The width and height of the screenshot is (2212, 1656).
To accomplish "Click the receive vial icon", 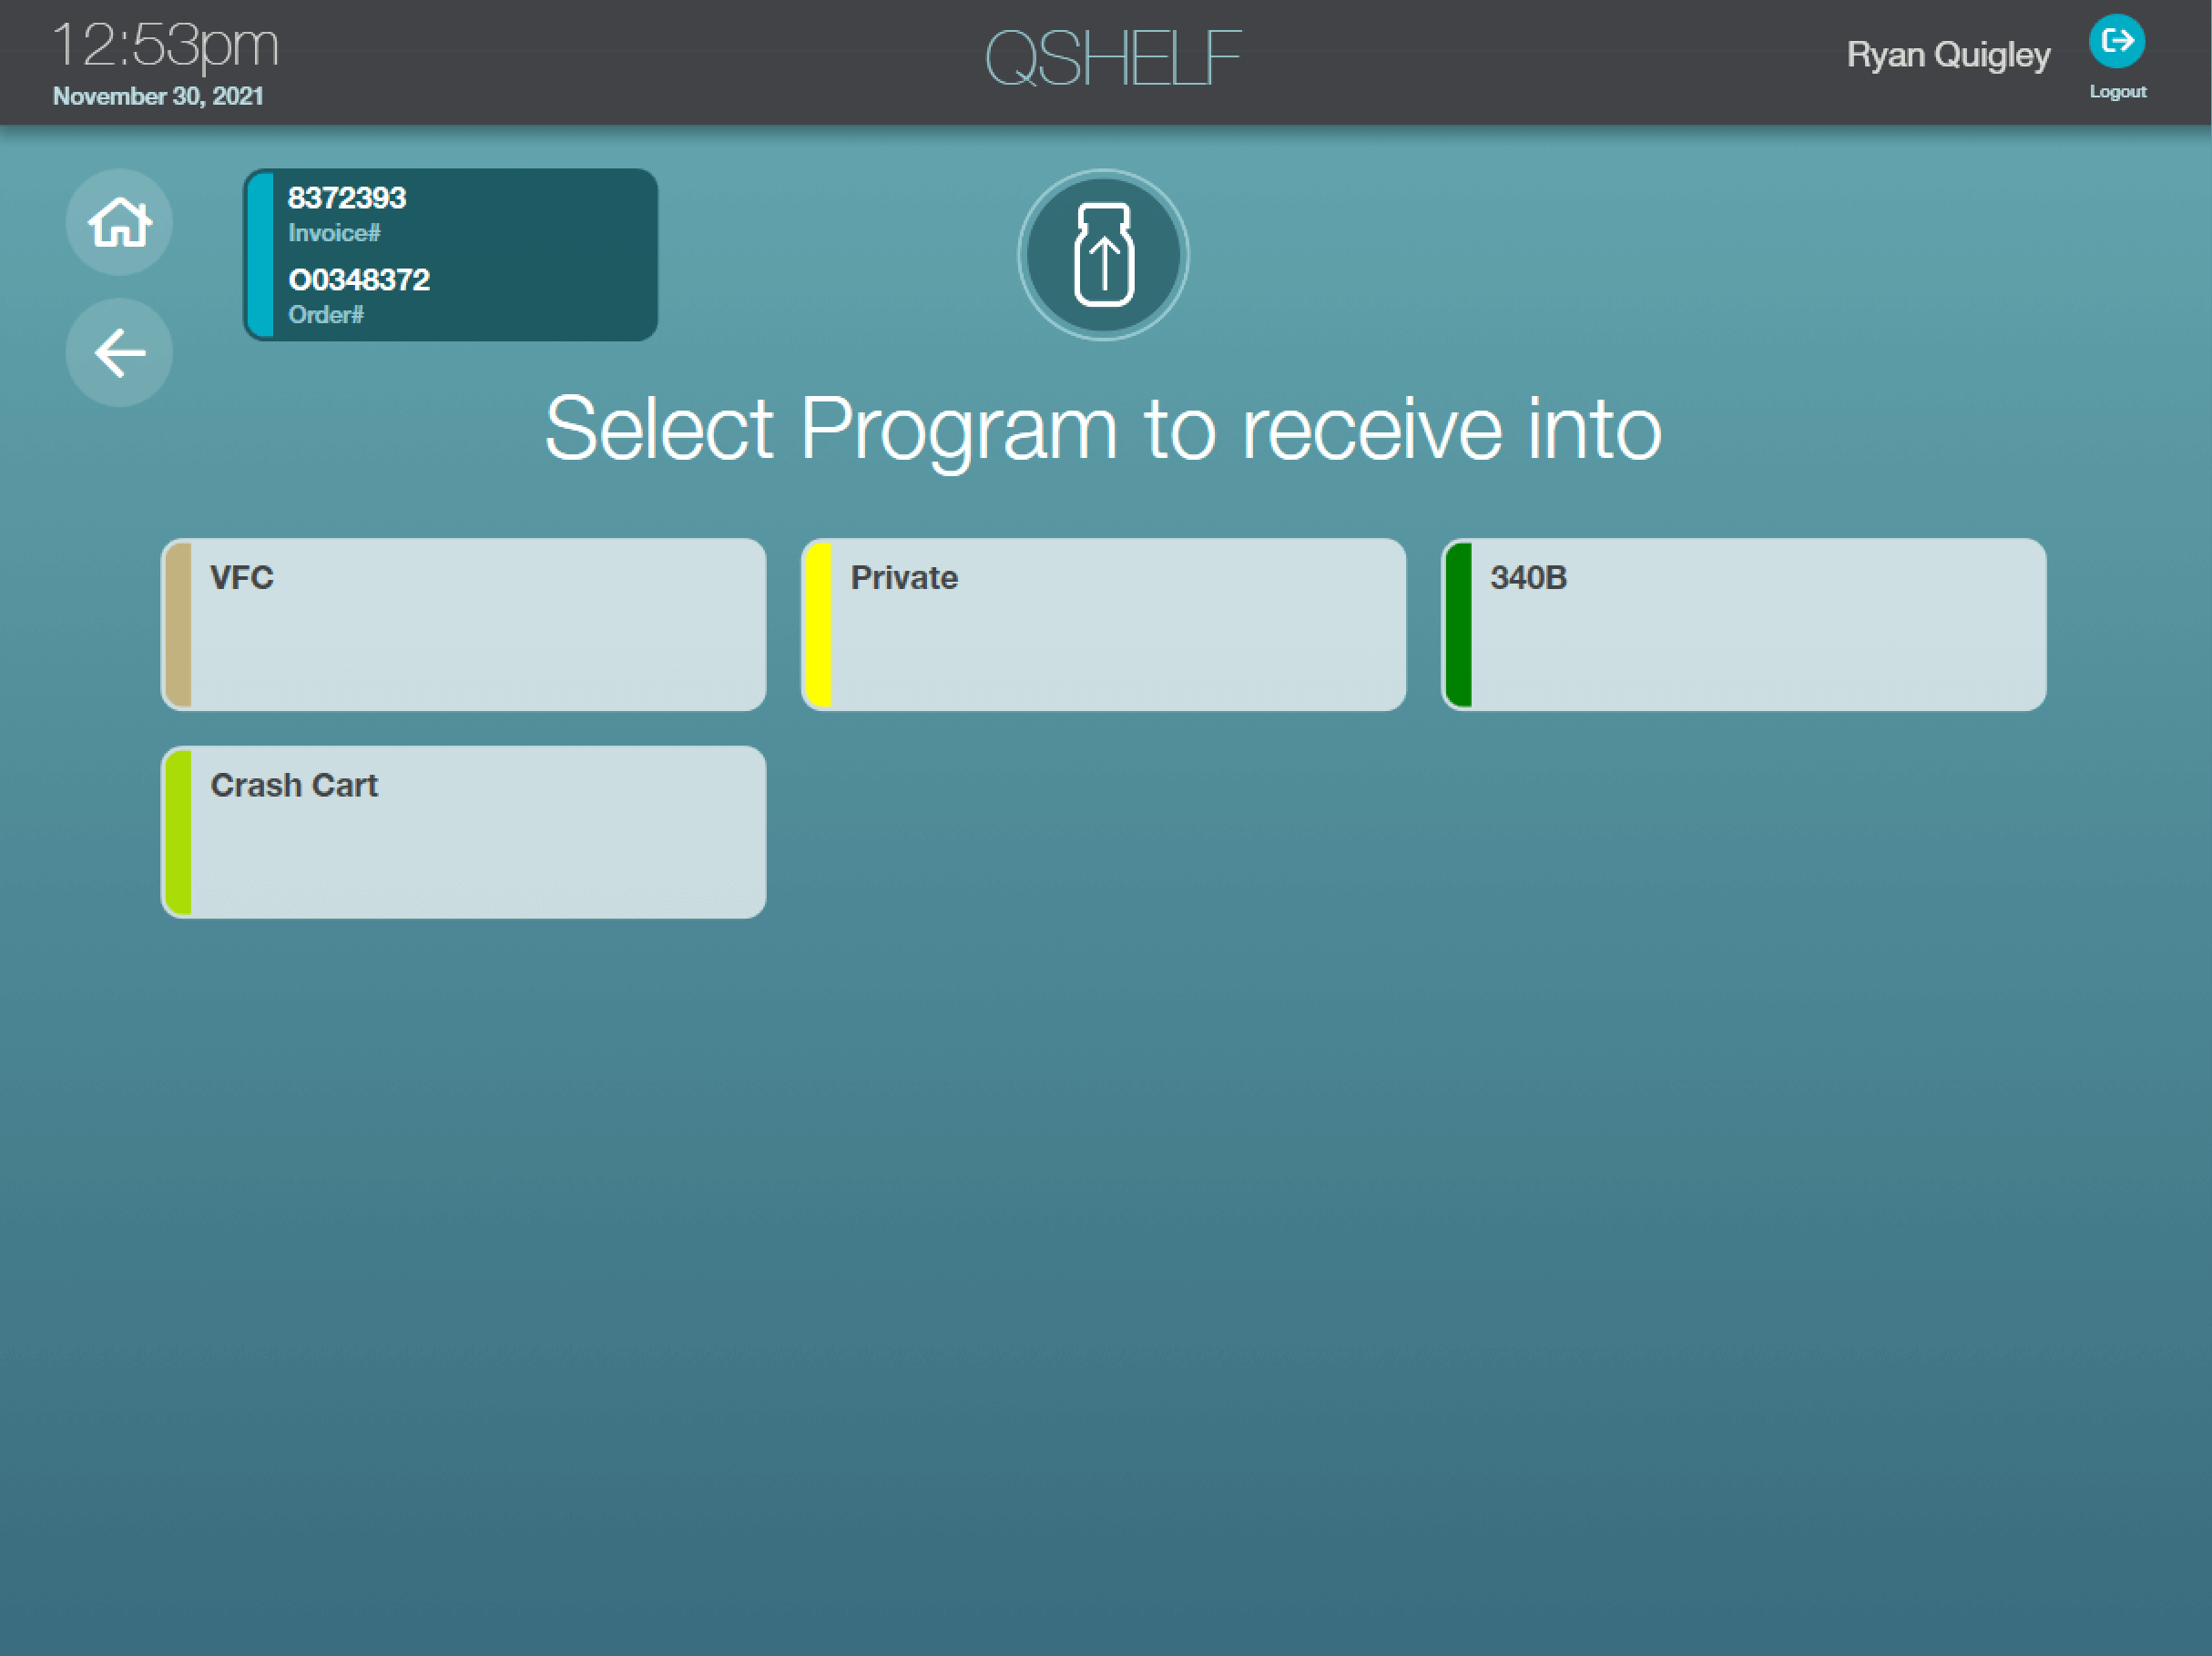I will 1103,255.
